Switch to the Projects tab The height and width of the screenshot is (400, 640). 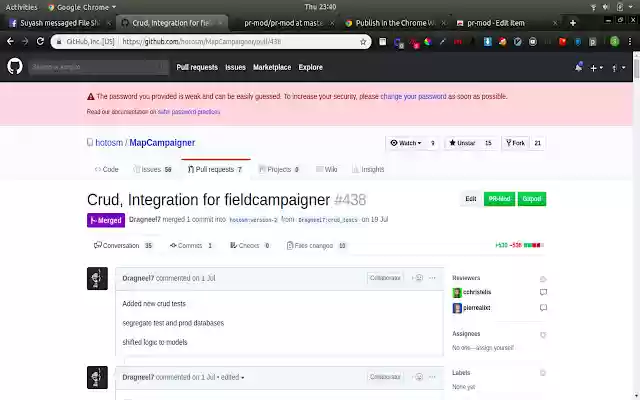279,169
